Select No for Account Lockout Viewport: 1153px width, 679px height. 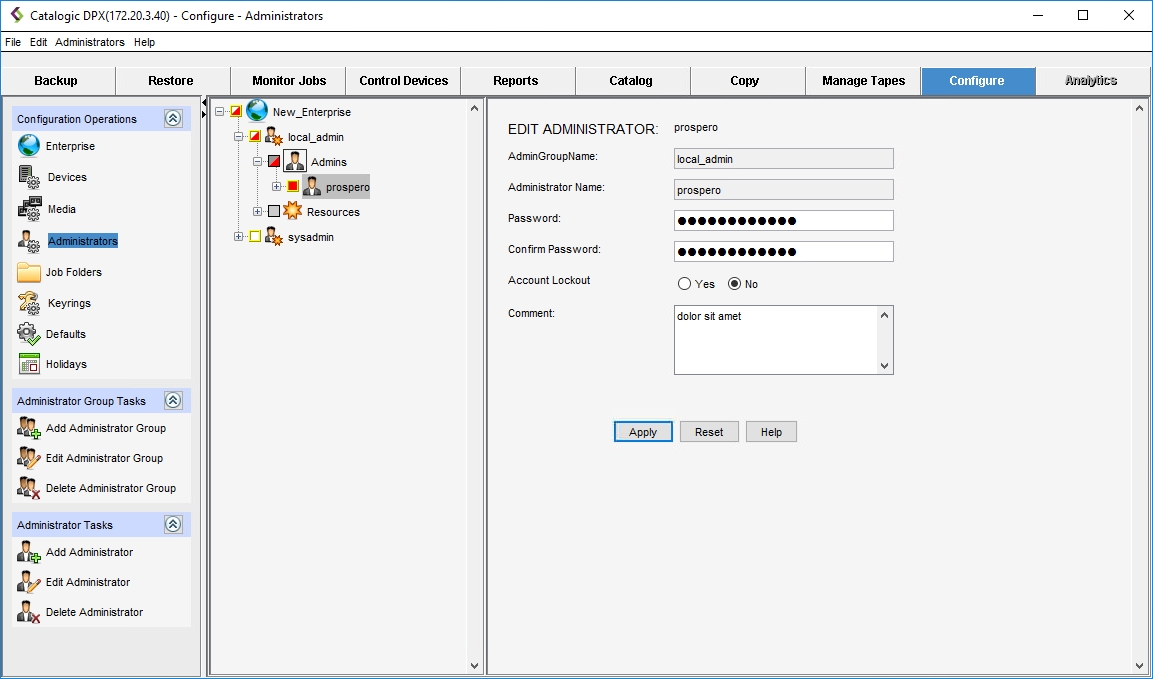[x=735, y=284]
